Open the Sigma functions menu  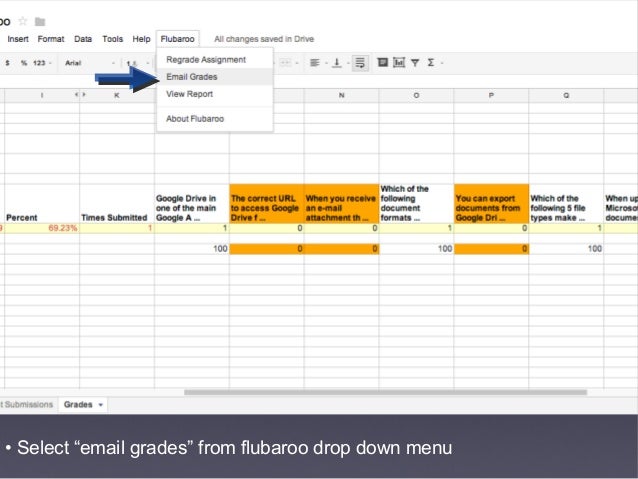pos(430,63)
